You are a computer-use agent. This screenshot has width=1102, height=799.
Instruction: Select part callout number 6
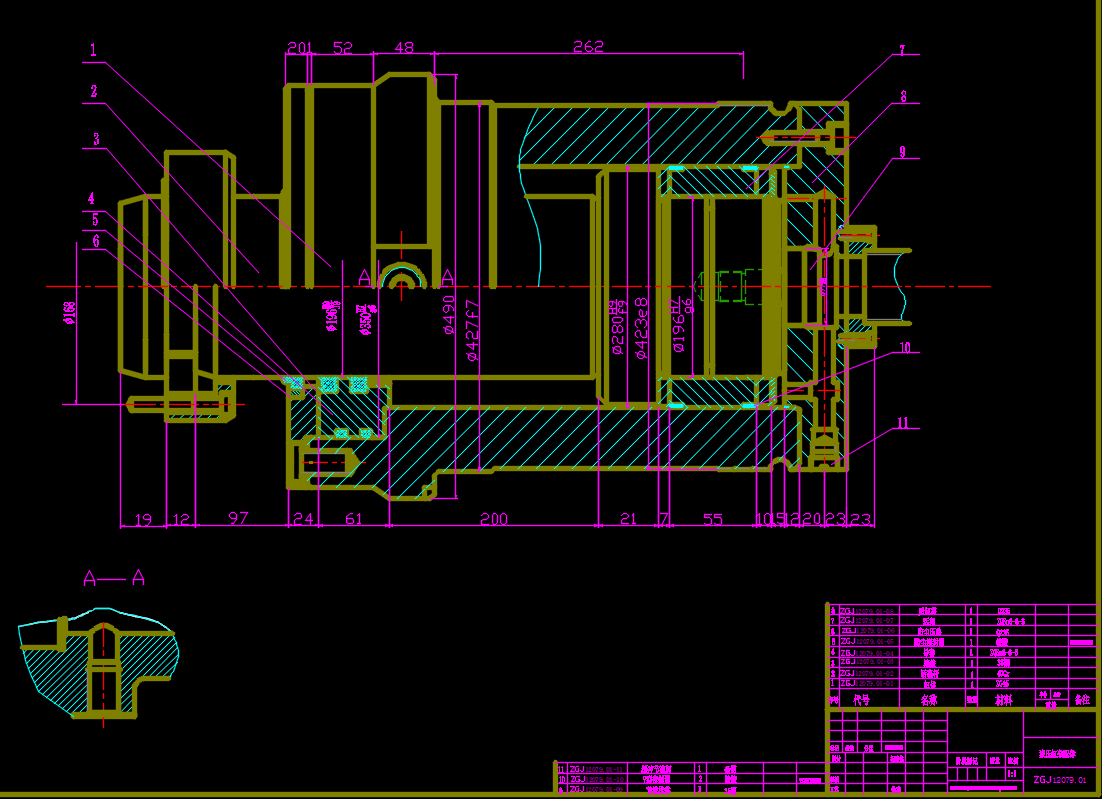pyautogui.click(x=96, y=241)
